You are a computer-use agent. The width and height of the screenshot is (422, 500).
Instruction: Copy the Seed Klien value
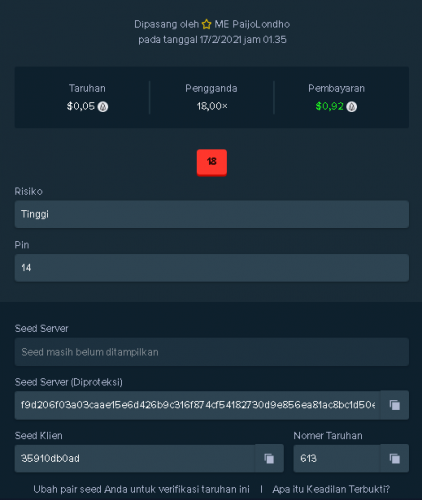pos(269,458)
